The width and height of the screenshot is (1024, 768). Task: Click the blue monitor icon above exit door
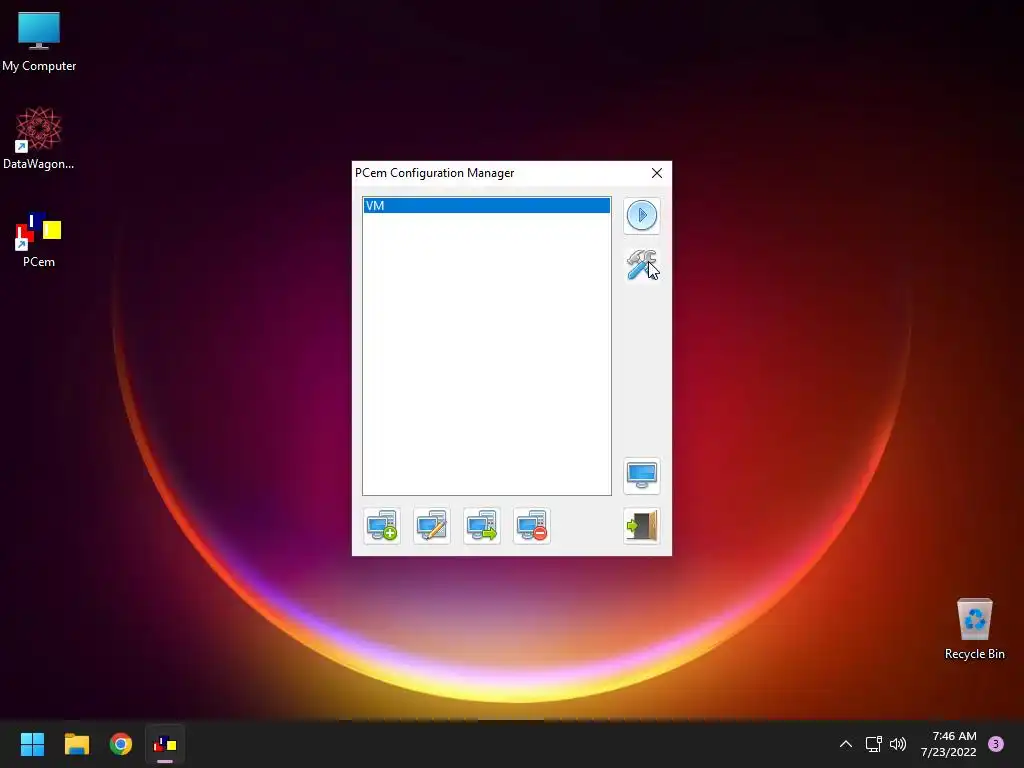[641, 475]
